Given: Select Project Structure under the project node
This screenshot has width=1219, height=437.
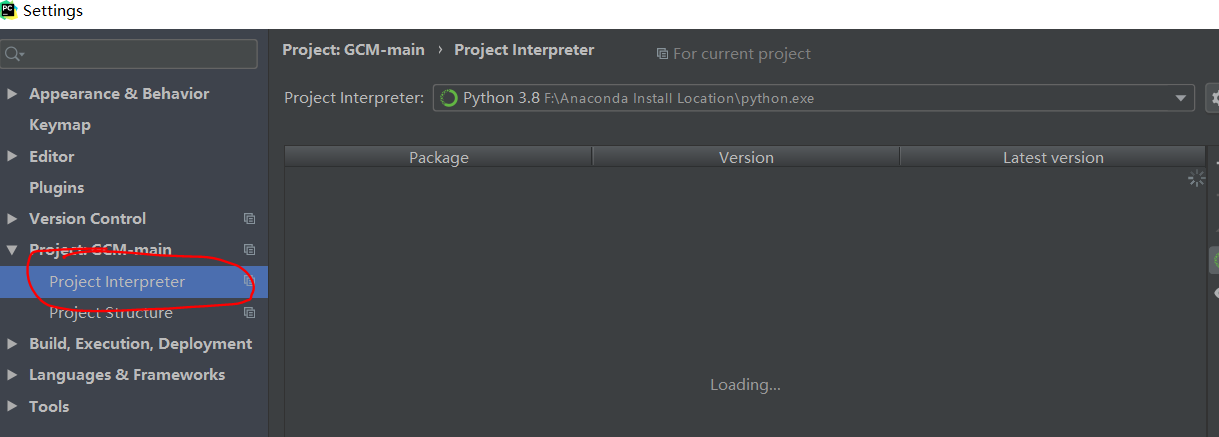Looking at the screenshot, I should pos(111,313).
